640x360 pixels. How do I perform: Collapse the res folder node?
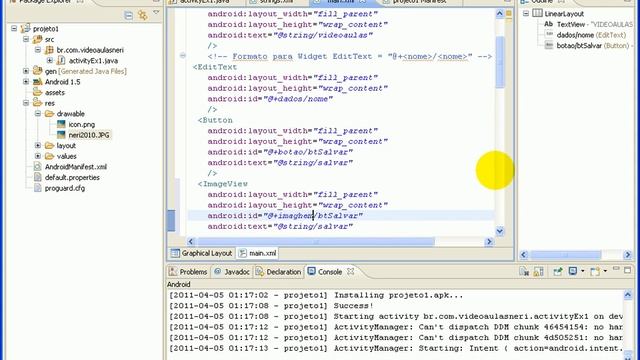pos(26,103)
